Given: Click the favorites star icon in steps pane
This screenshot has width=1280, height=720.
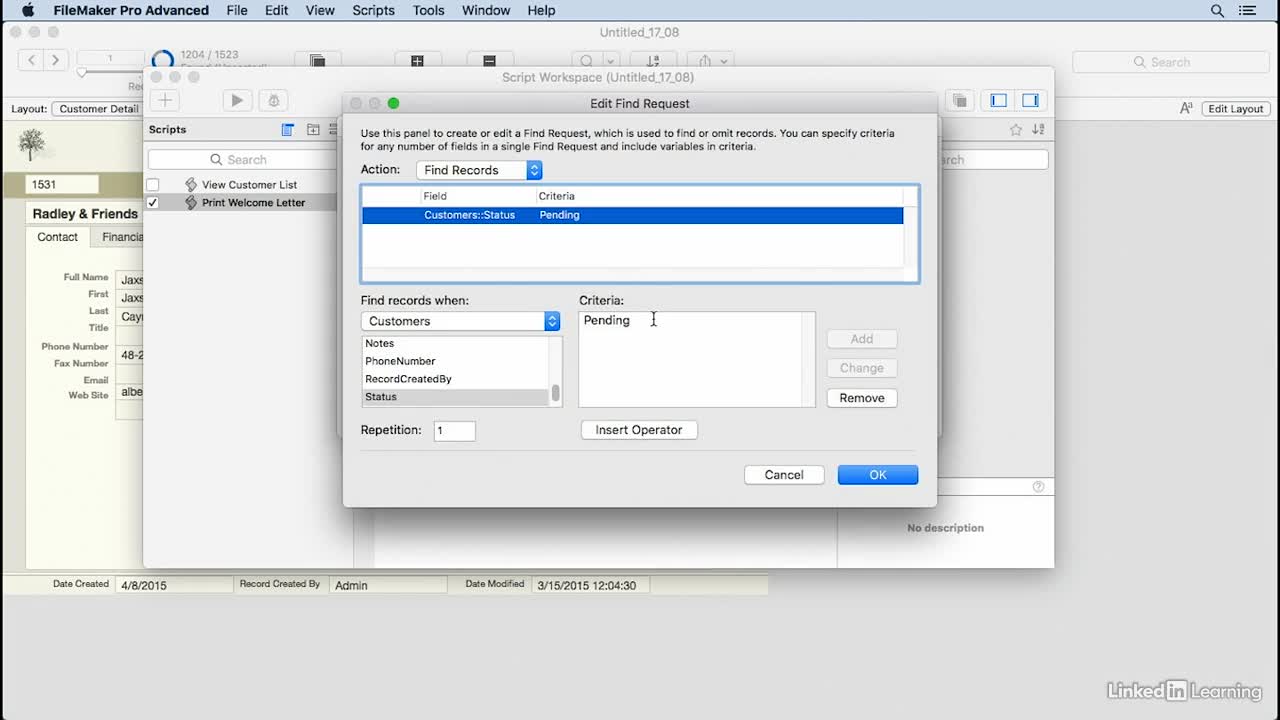Looking at the screenshot, I should click(1016, 130).
